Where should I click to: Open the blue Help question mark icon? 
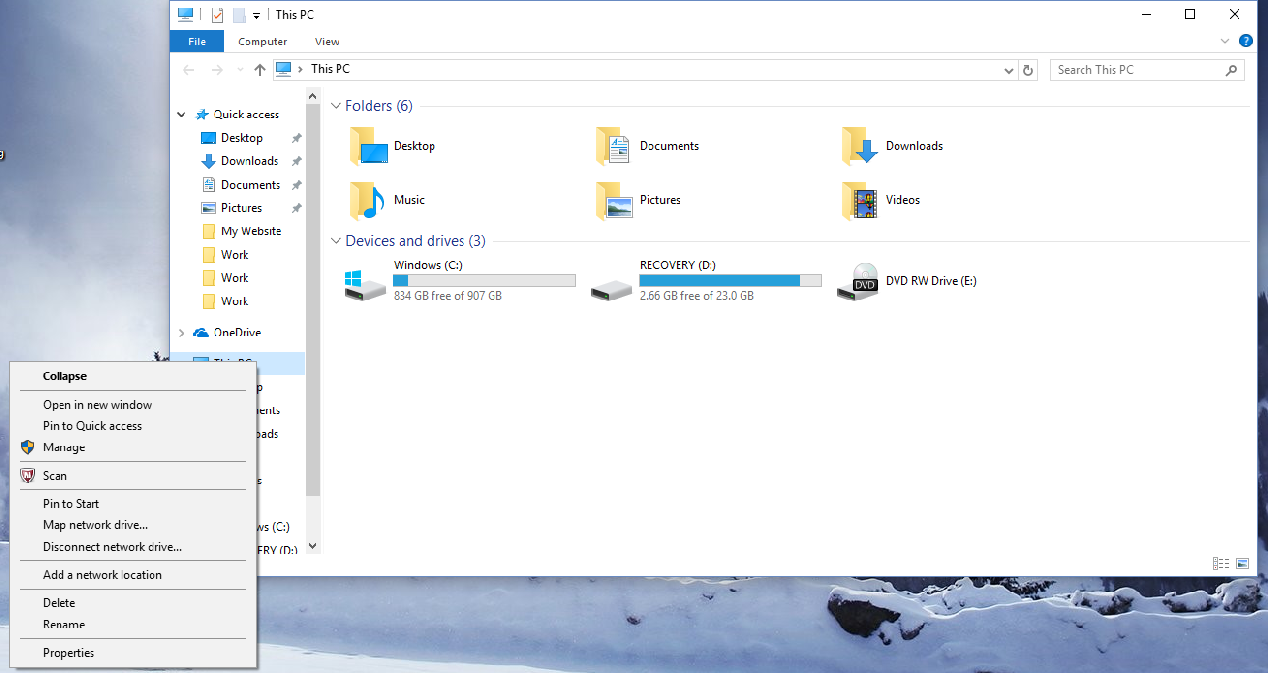tap(1245, 41)
